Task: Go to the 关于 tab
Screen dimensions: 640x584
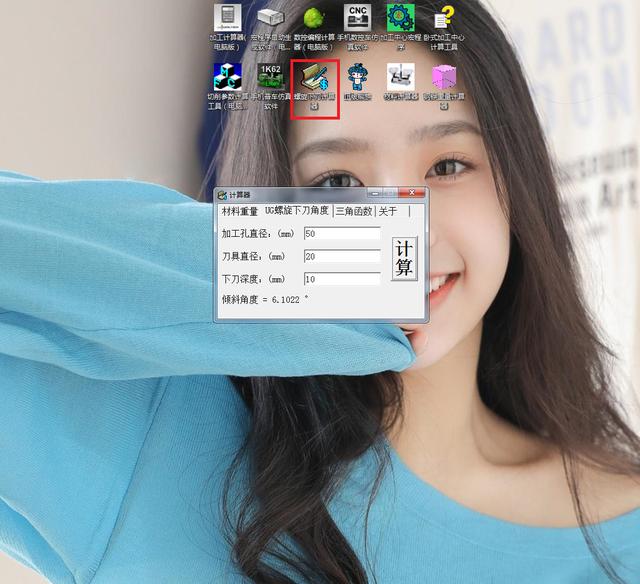Action: [388, 211]
